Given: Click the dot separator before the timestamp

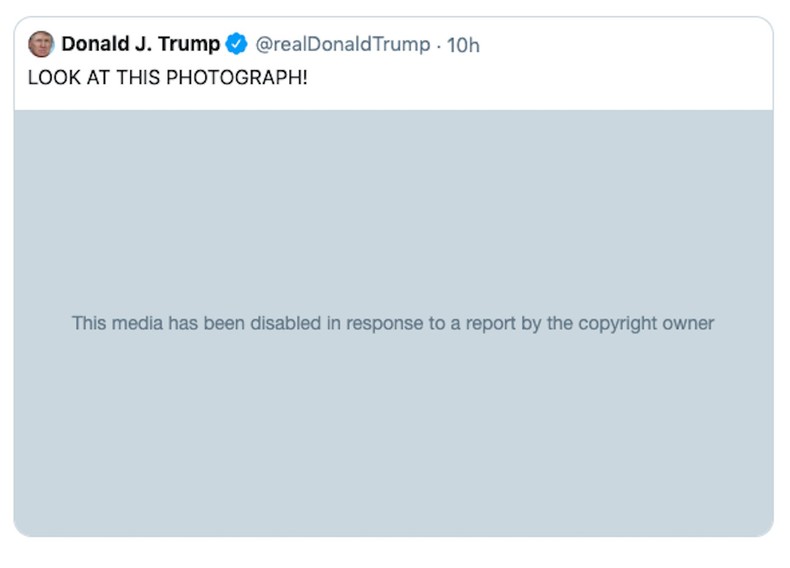Looking at the screenshot, I should 438,45.
